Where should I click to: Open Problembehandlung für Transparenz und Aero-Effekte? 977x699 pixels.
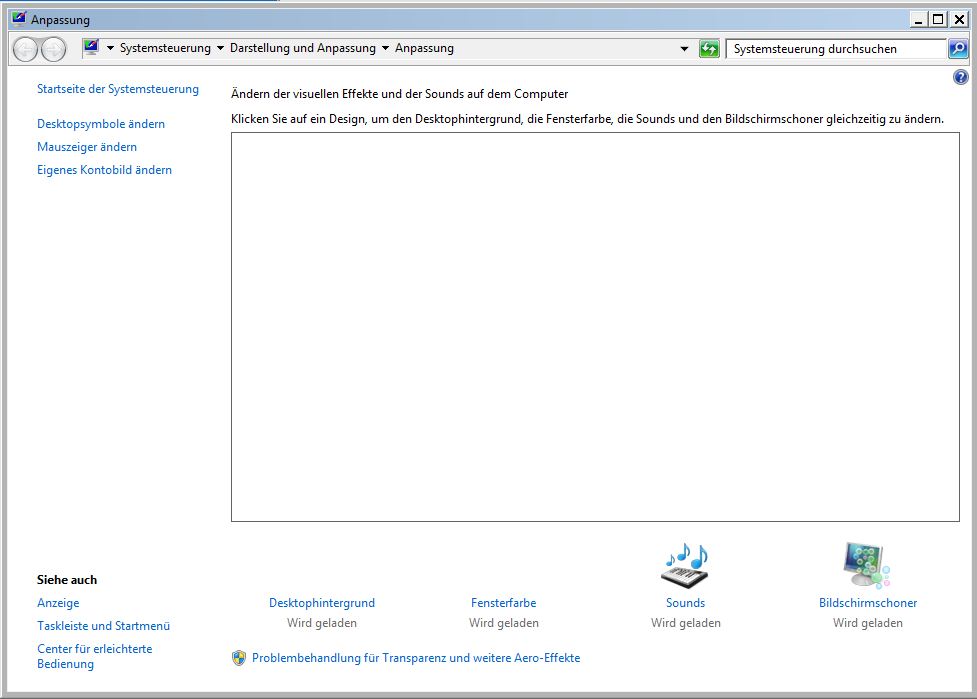coord(416,658)
